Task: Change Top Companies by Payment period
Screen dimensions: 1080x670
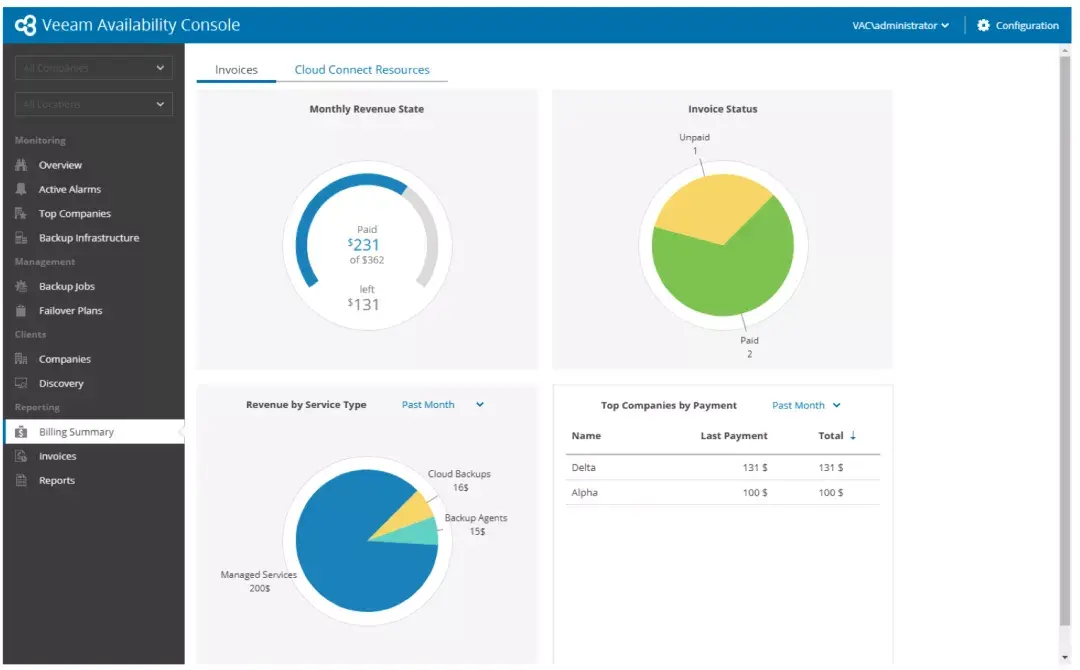Action: point(806,406)
